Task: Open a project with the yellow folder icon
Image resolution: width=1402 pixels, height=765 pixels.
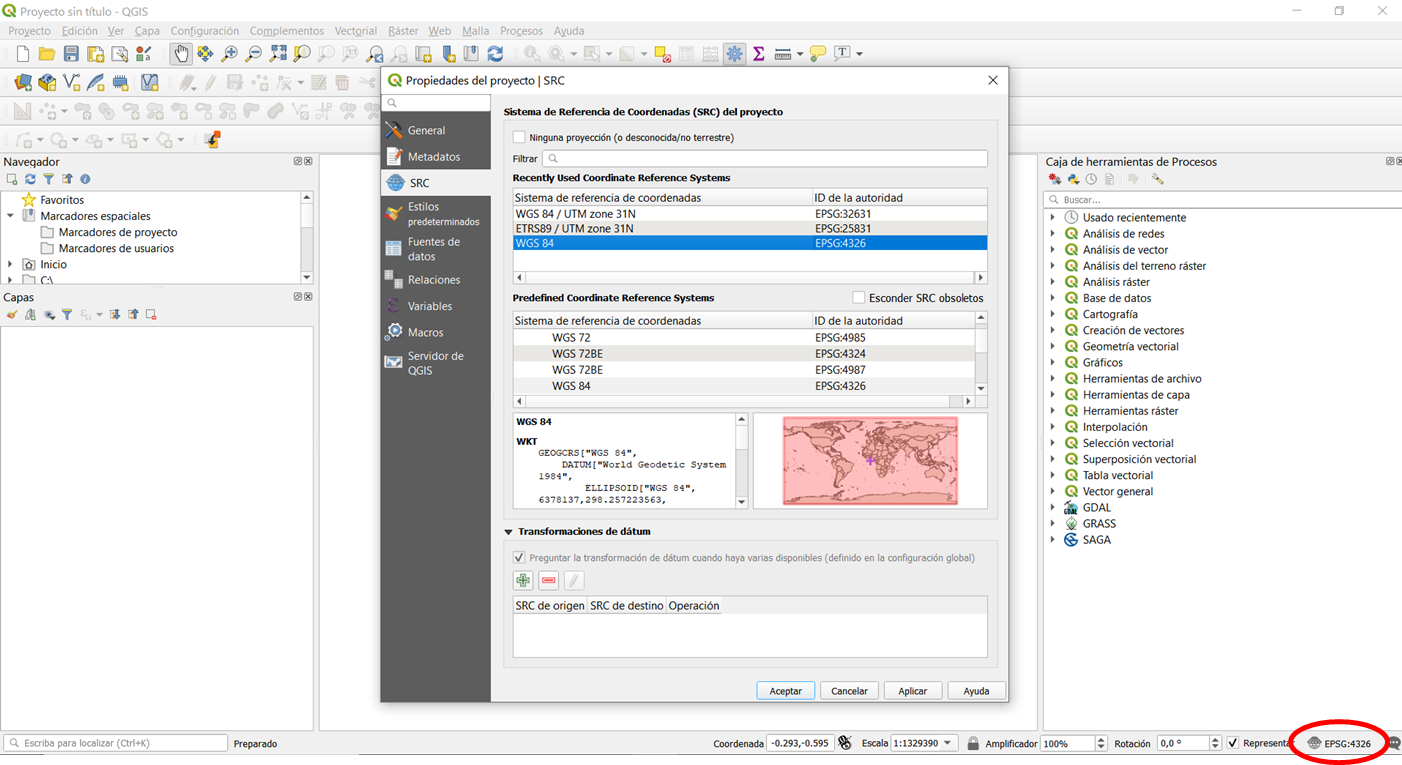Action: coord(46,54)
